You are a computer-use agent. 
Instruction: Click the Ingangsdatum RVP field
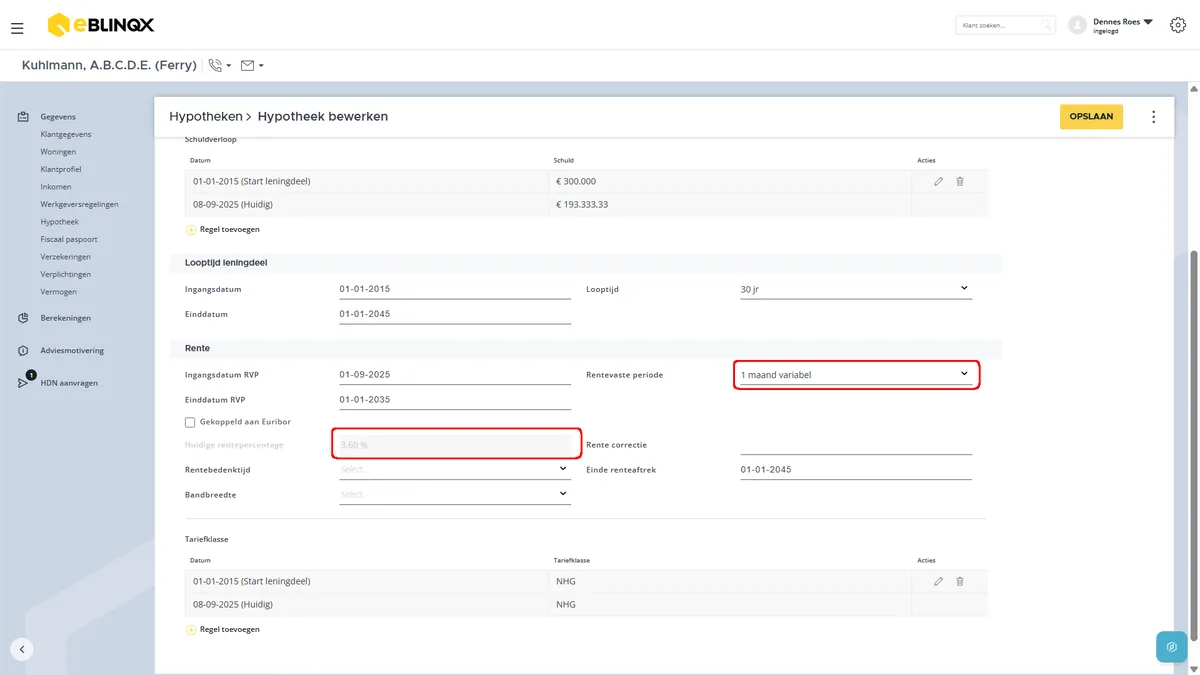455,375
